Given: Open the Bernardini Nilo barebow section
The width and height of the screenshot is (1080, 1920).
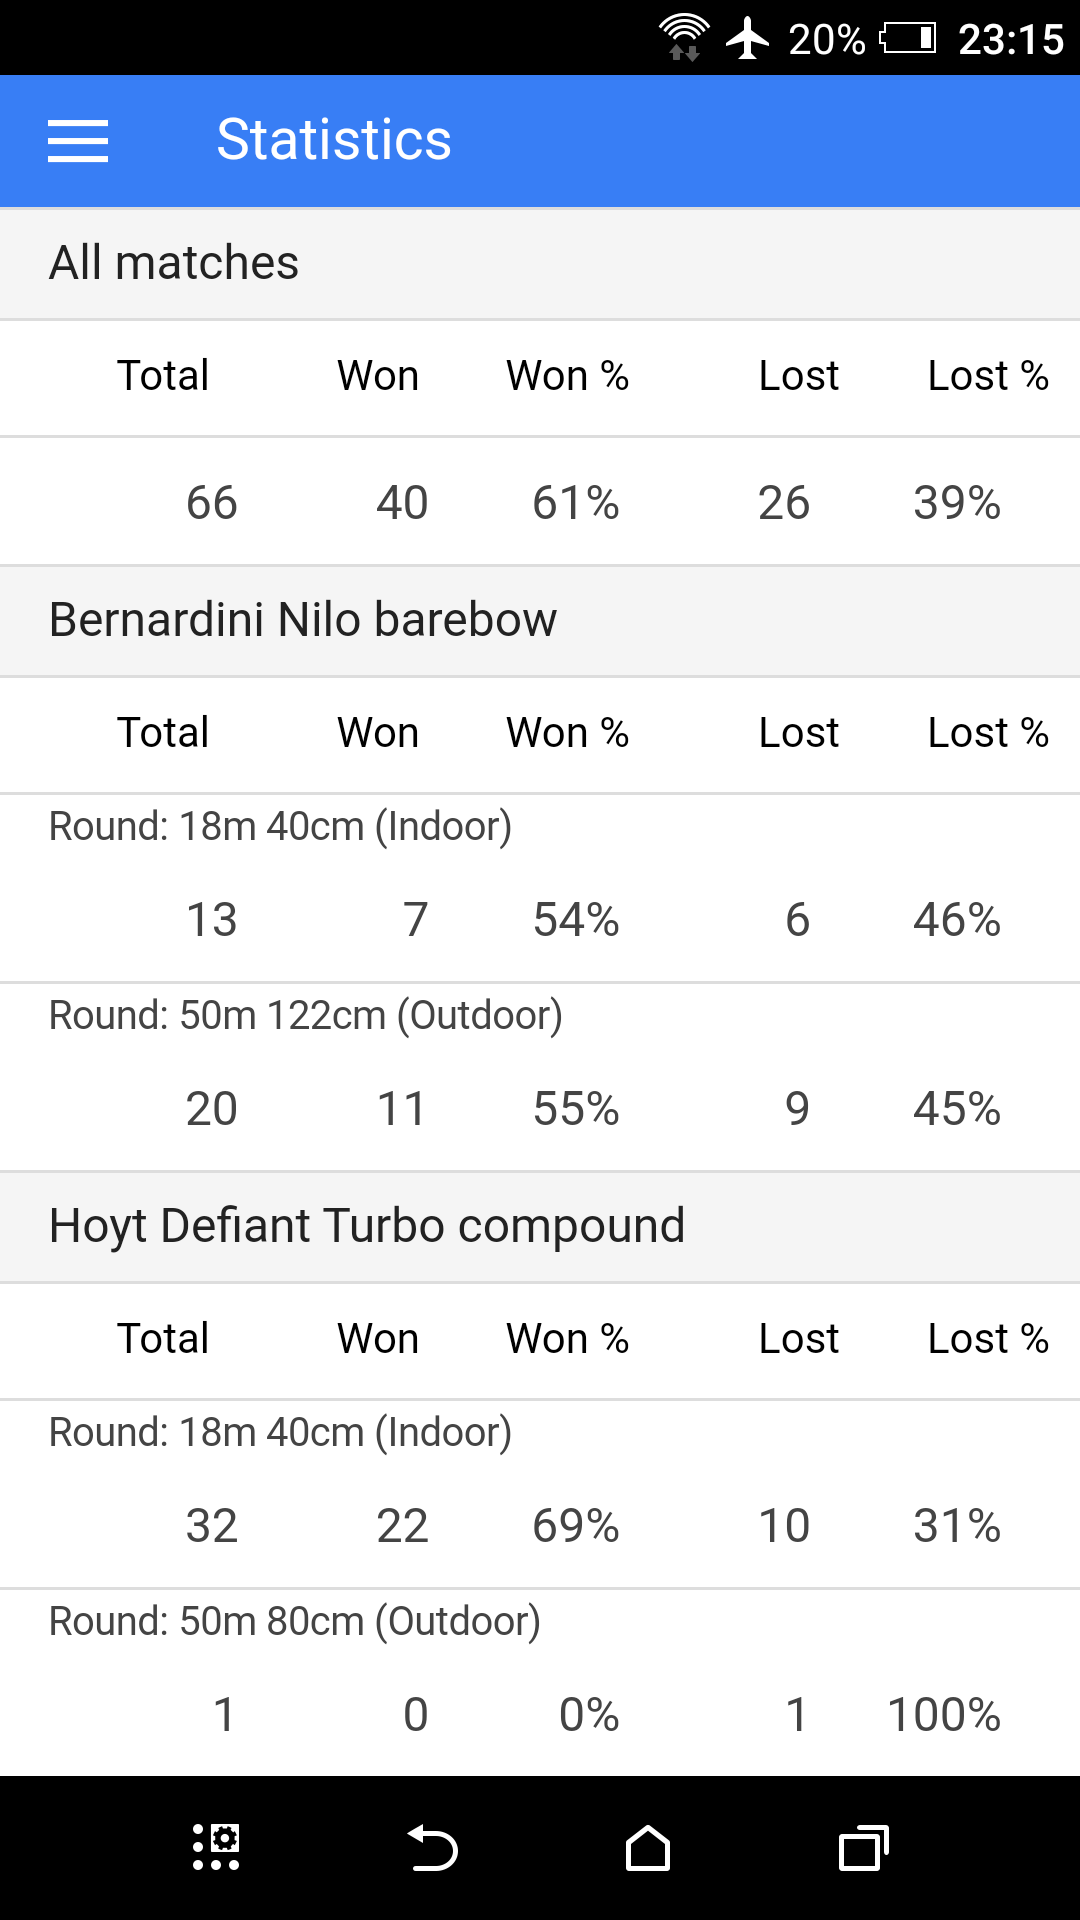Looking at the screenshot, I should click(303, 620).
